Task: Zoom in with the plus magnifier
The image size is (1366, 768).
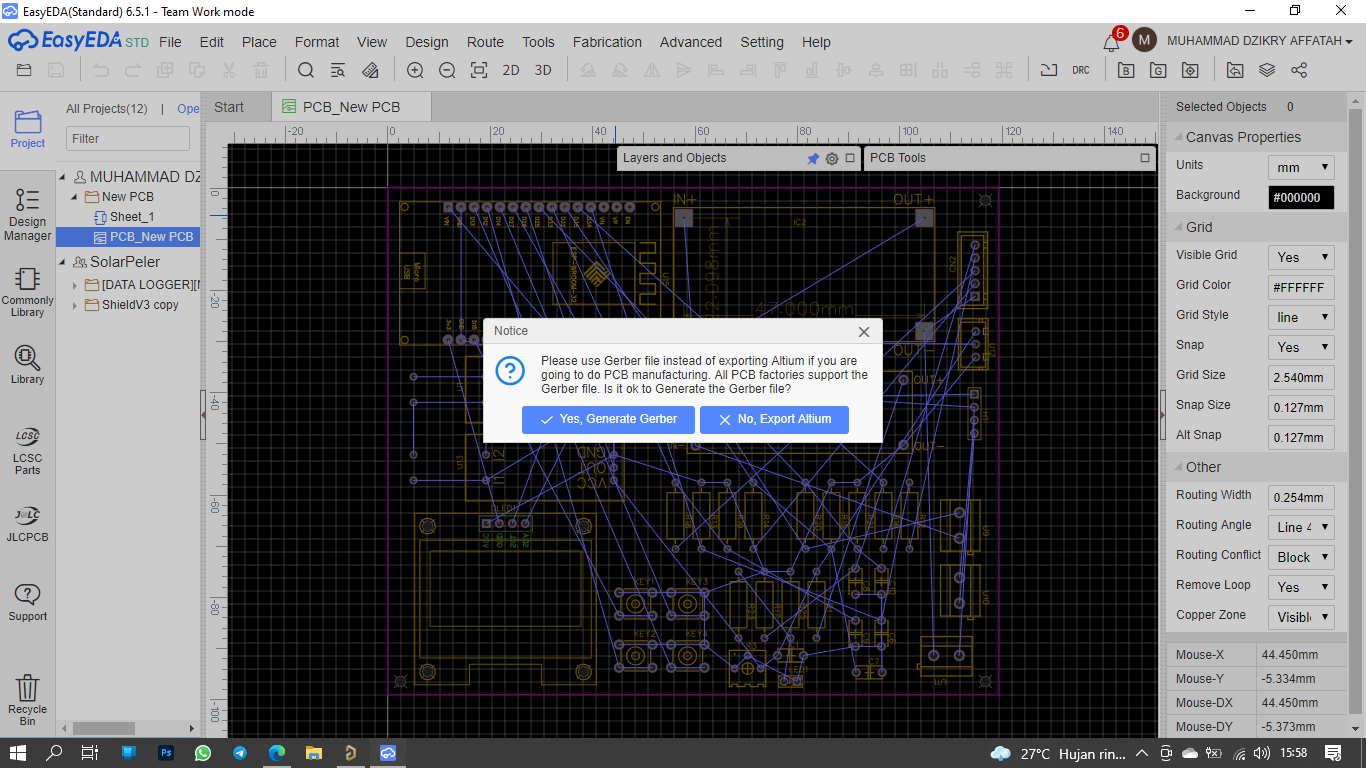Action: point(415,70)
